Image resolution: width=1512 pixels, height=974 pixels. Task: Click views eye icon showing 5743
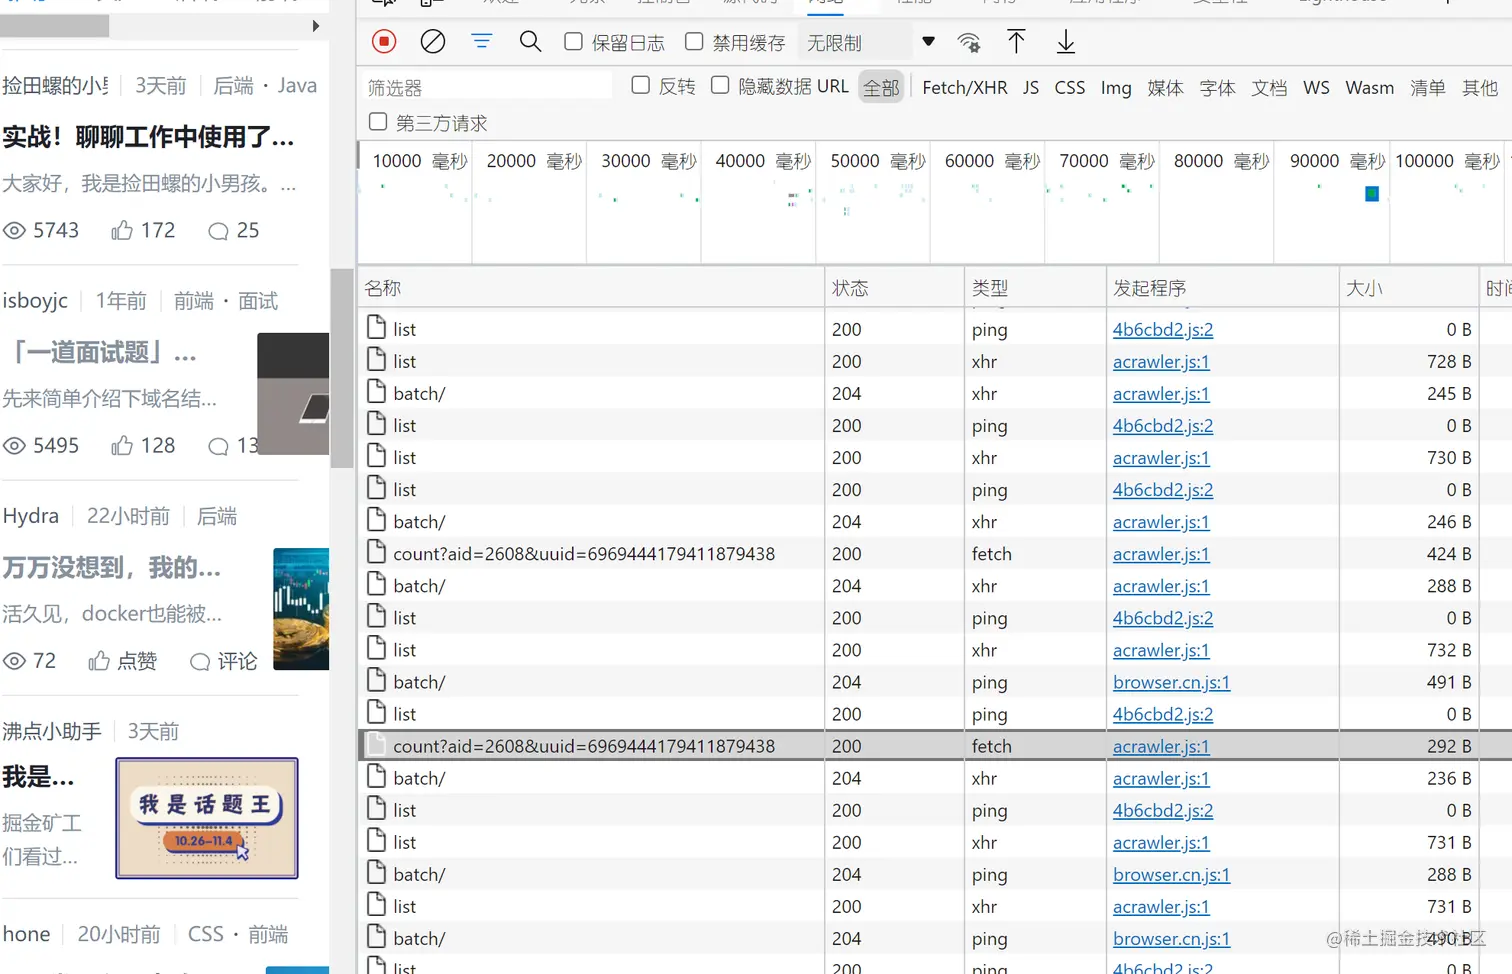coord(14,231)
